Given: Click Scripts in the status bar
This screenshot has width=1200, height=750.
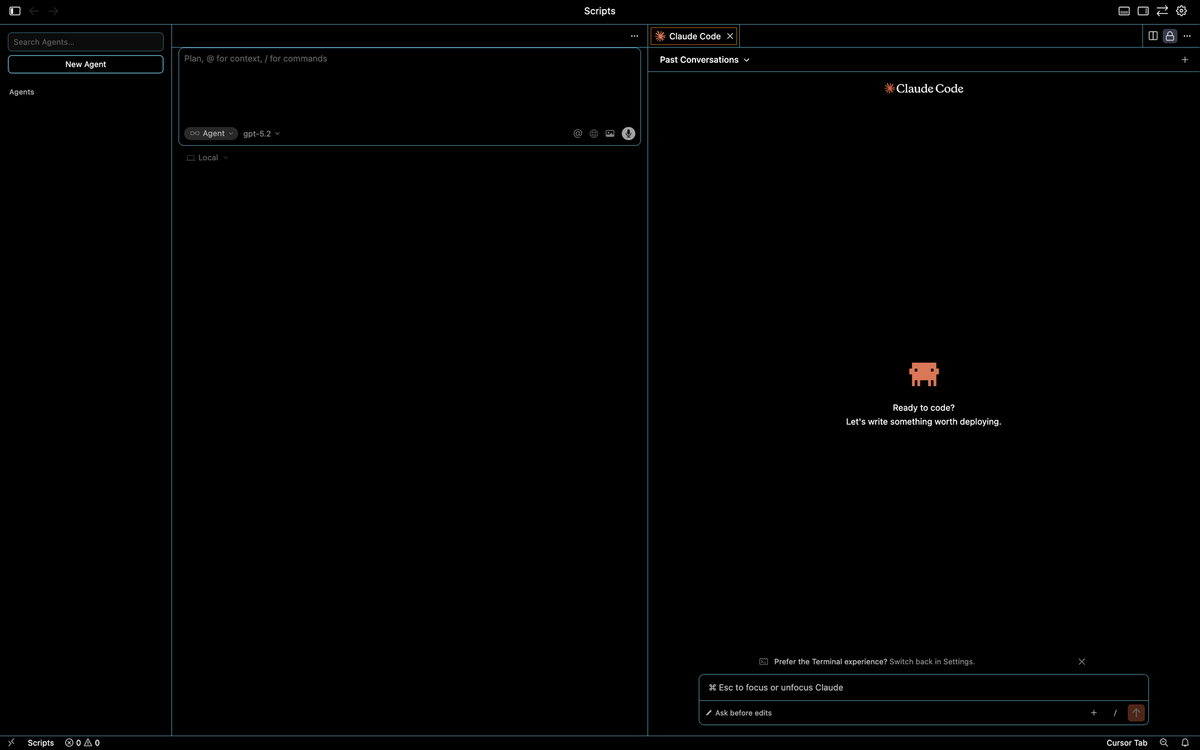Looking at the screenshot, I should tap(41, 743).
